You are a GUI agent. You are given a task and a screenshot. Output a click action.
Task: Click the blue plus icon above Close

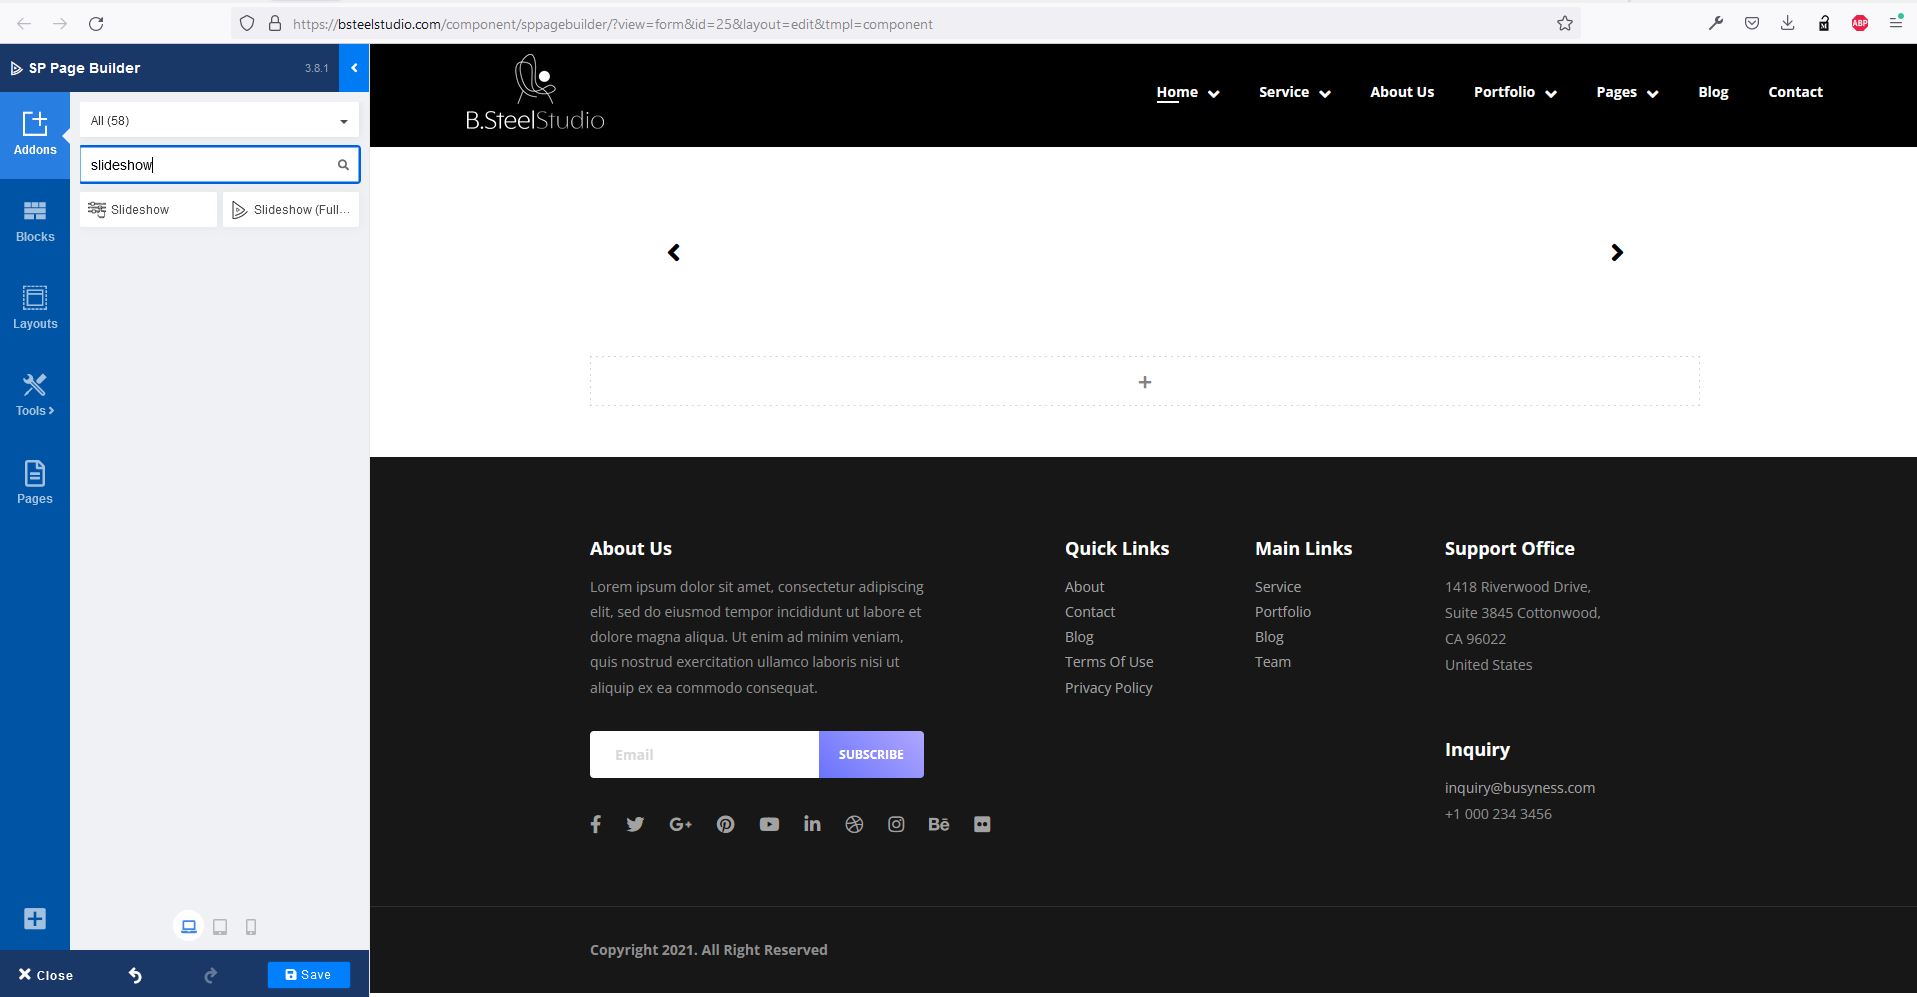click(x=34, y=918)
